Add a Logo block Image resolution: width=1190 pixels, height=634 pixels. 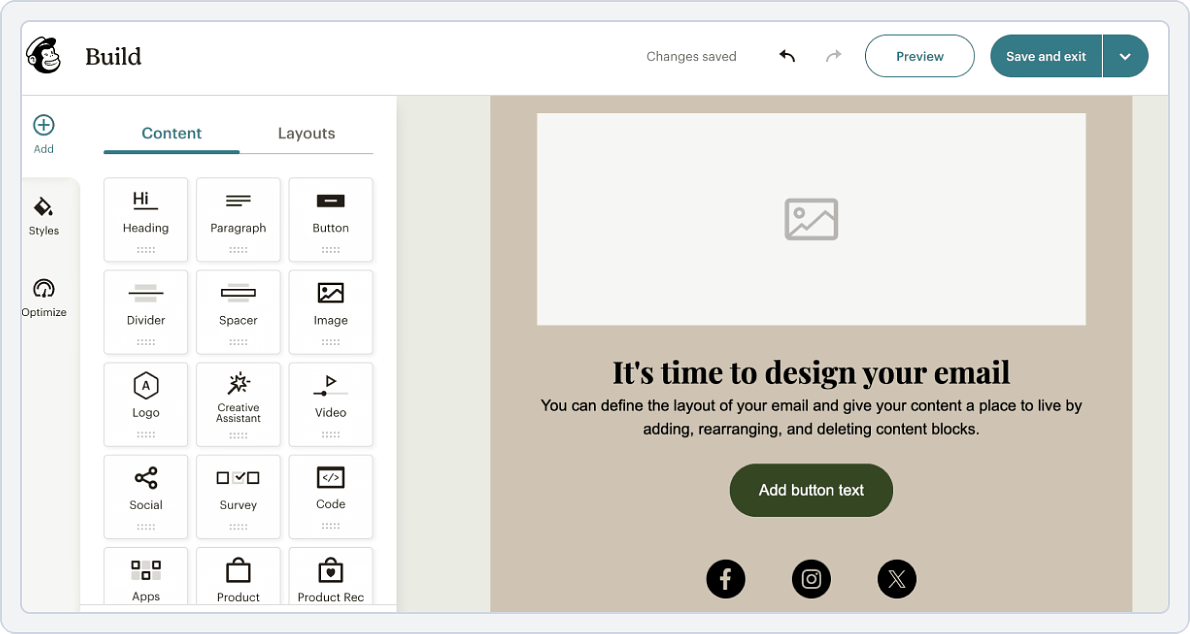tap(146, 404)
